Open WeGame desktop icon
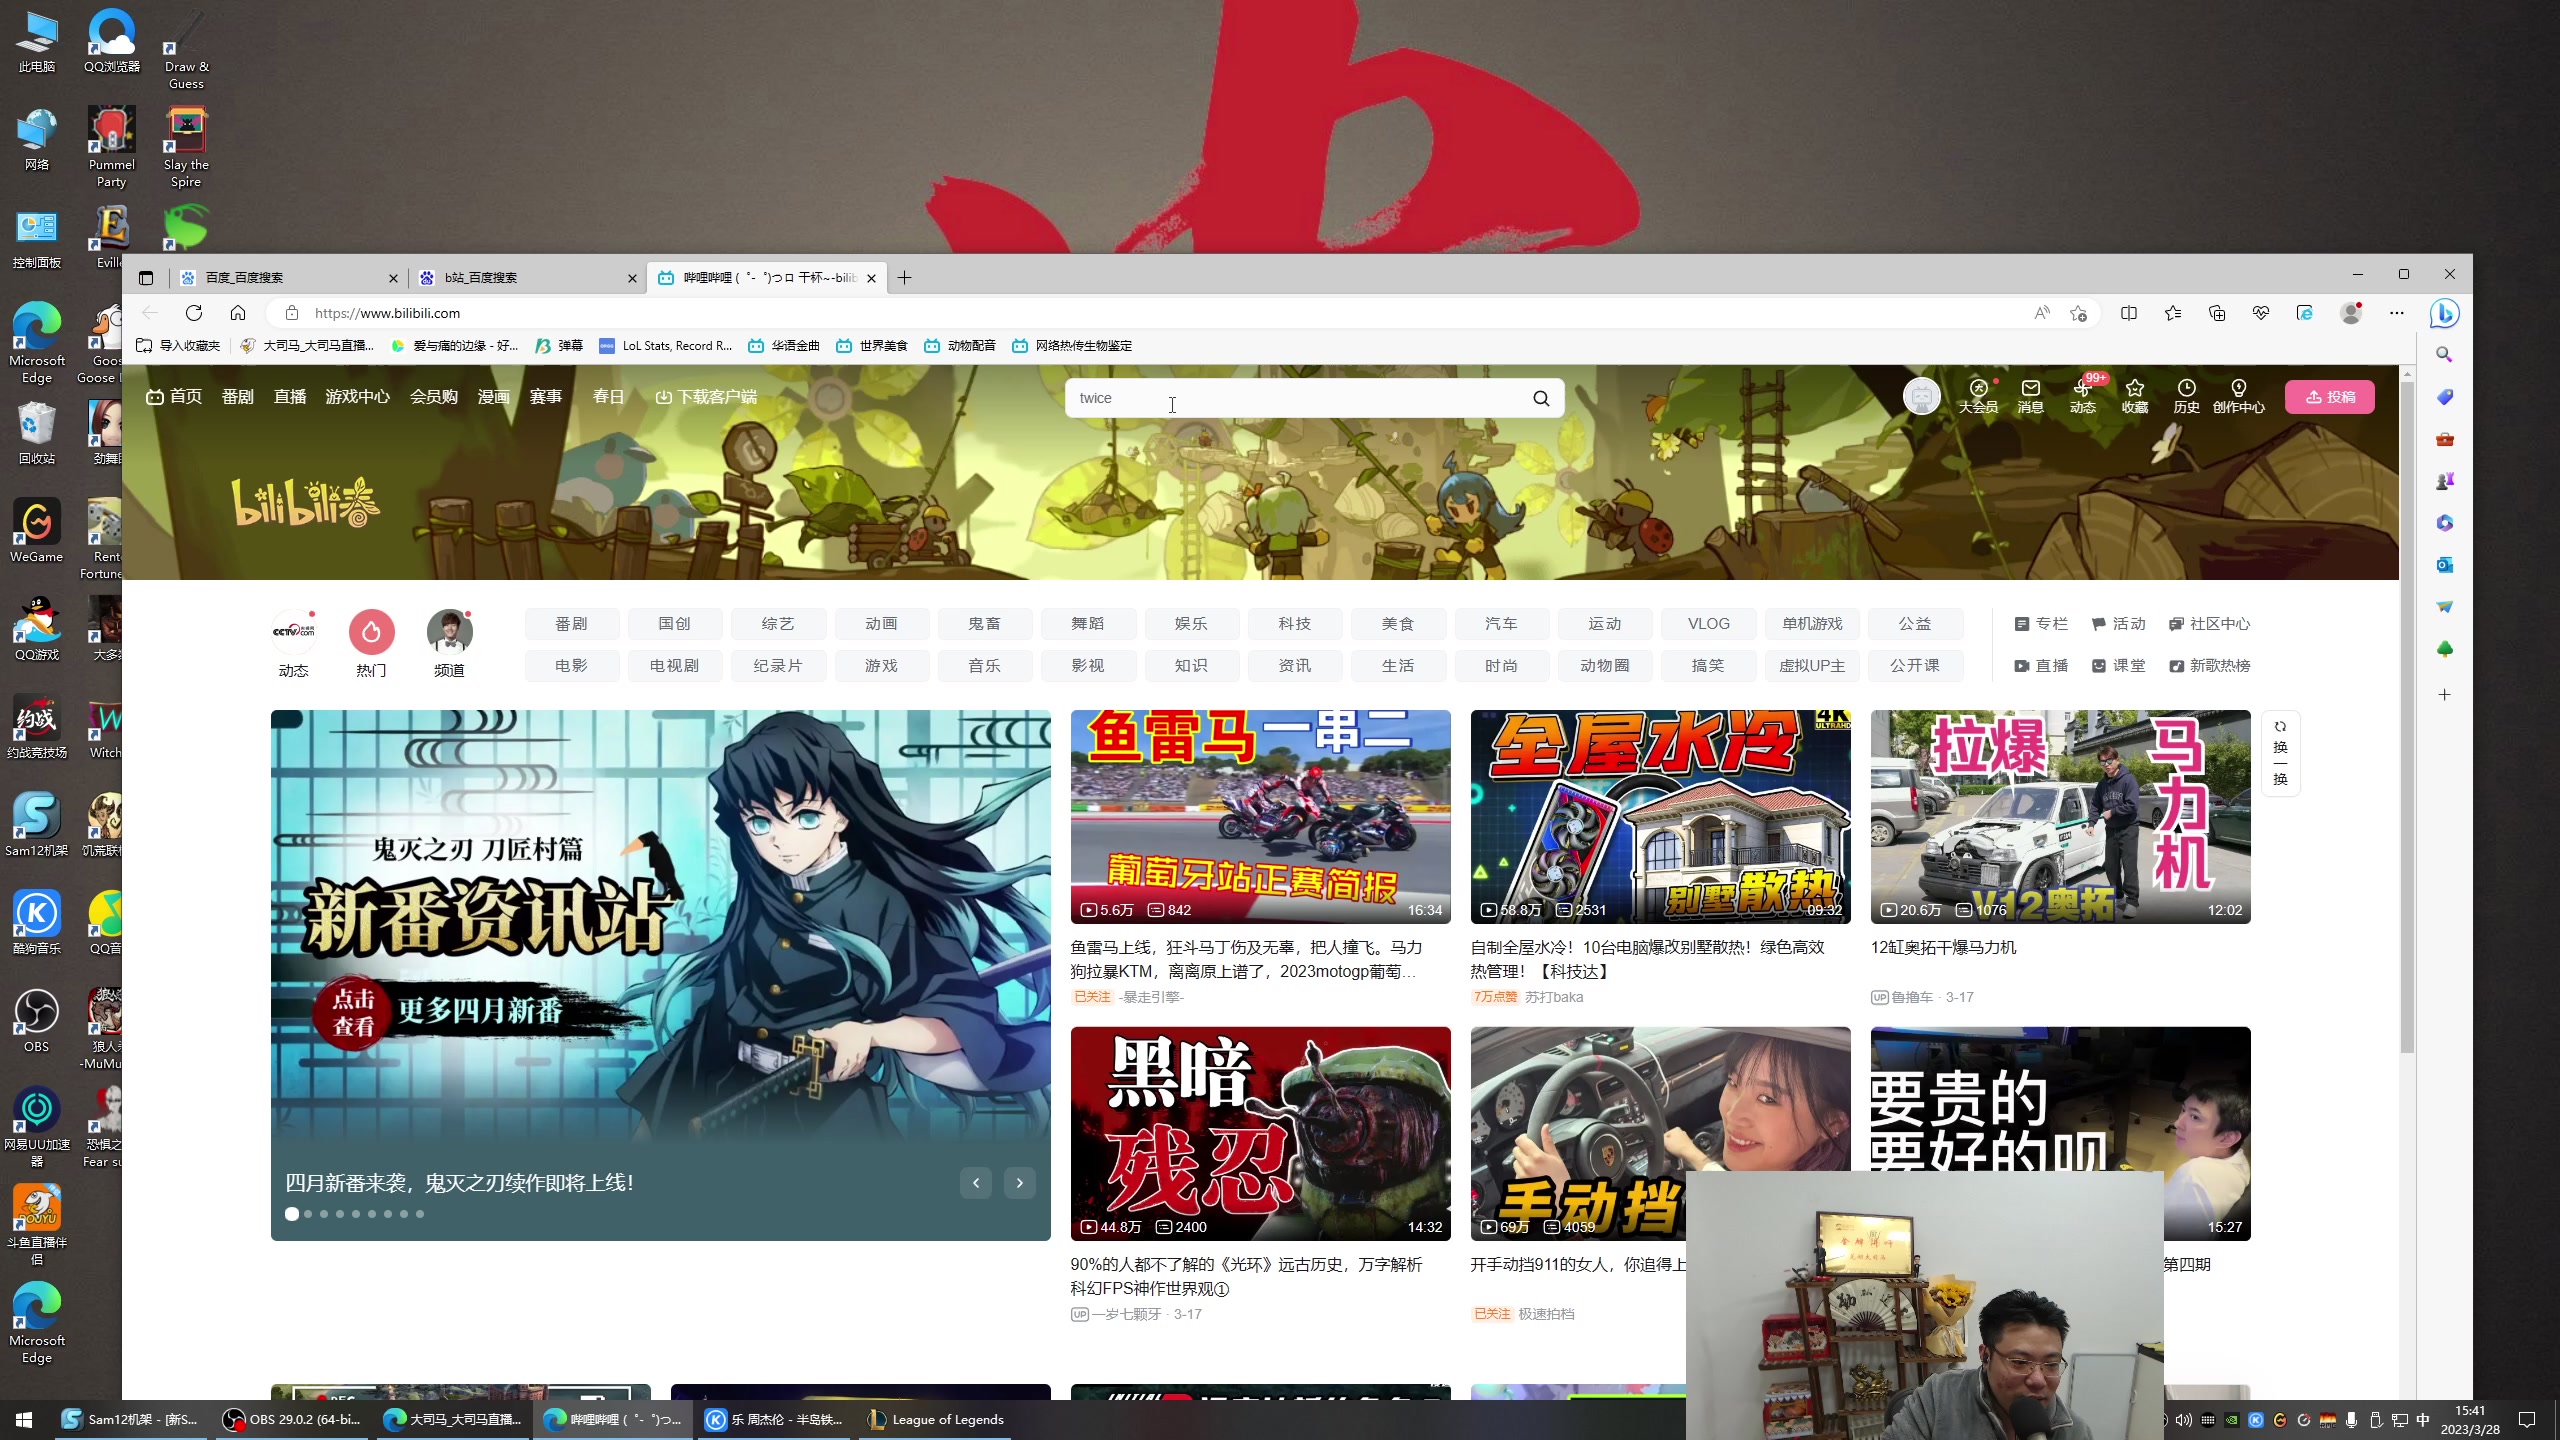The image size is (2560, 1440). tap(37, 531)
